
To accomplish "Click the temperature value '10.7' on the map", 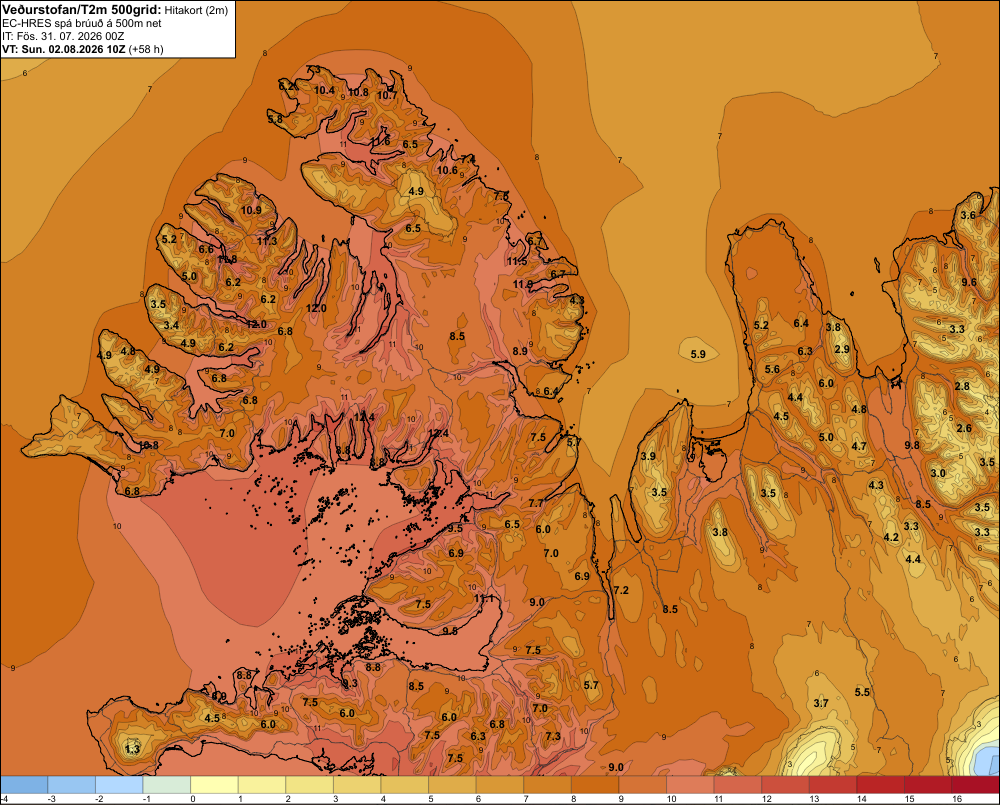I will click(387, 95).
